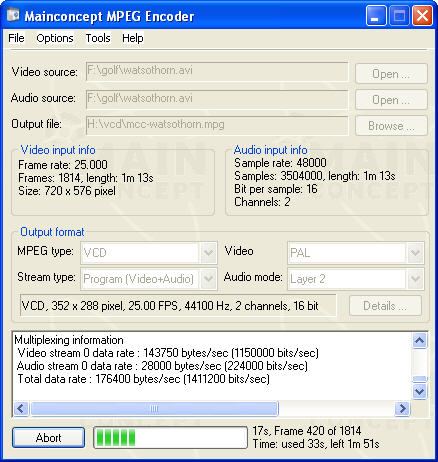Screen dimensions: 438x462
Task: Click the Details button
Action: point(385,306)
